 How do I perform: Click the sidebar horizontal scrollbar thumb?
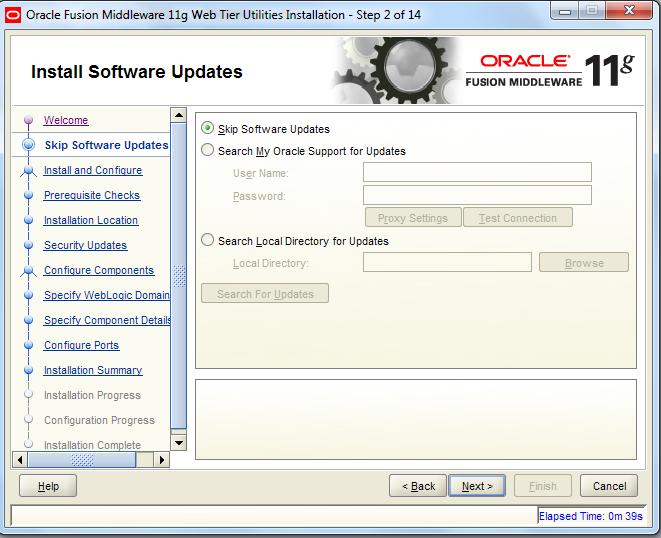click(82, 460)
